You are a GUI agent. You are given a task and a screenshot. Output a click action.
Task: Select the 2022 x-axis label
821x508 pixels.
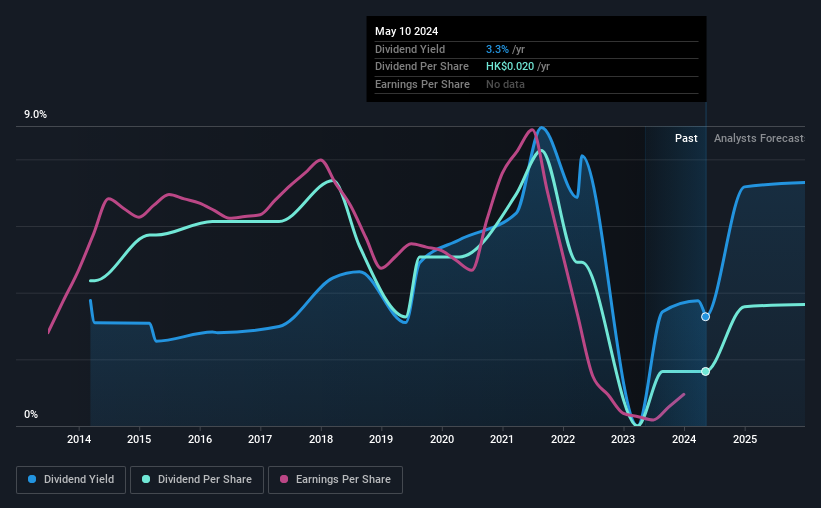click(563, 439)
